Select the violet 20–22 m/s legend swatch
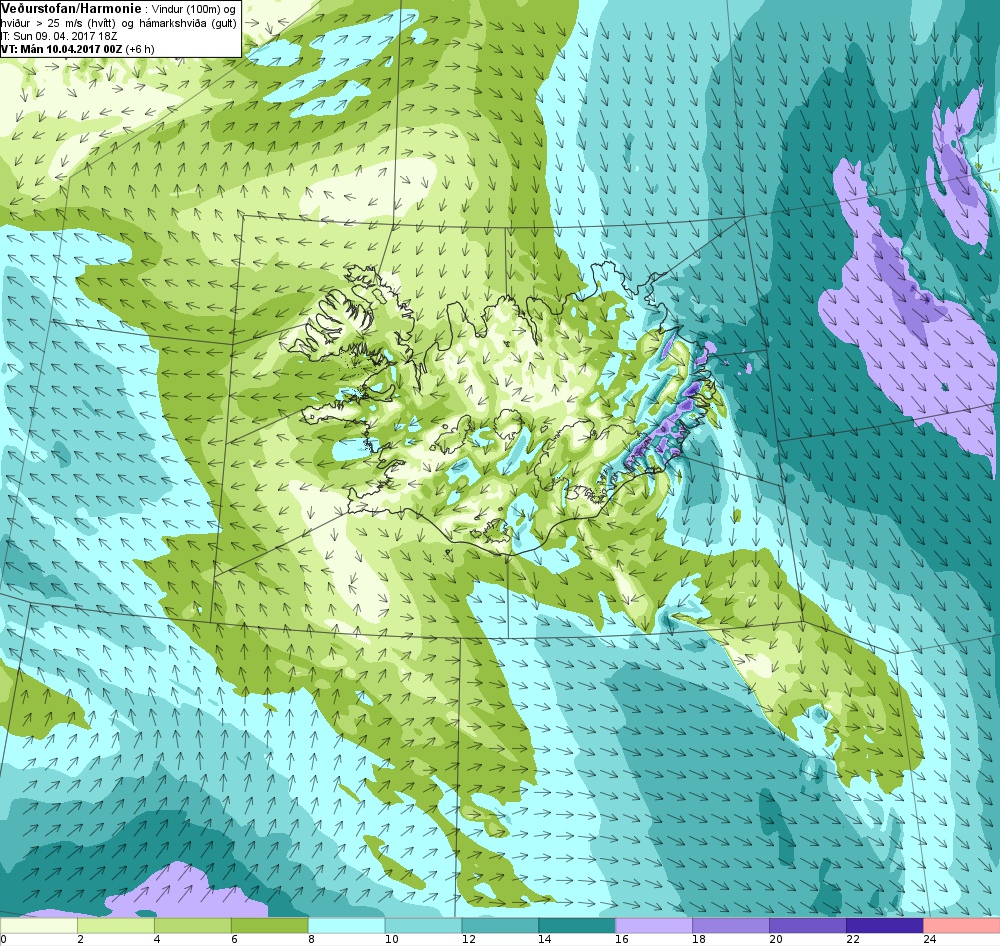The height and width of the screenshot is (946, 1000). pyautogui.click(x=807, y=925)
